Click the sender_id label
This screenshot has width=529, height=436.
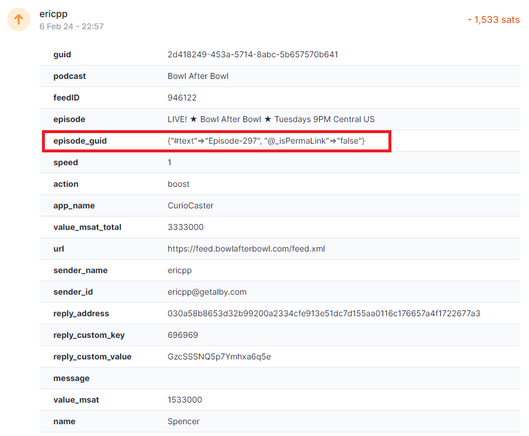73,292
